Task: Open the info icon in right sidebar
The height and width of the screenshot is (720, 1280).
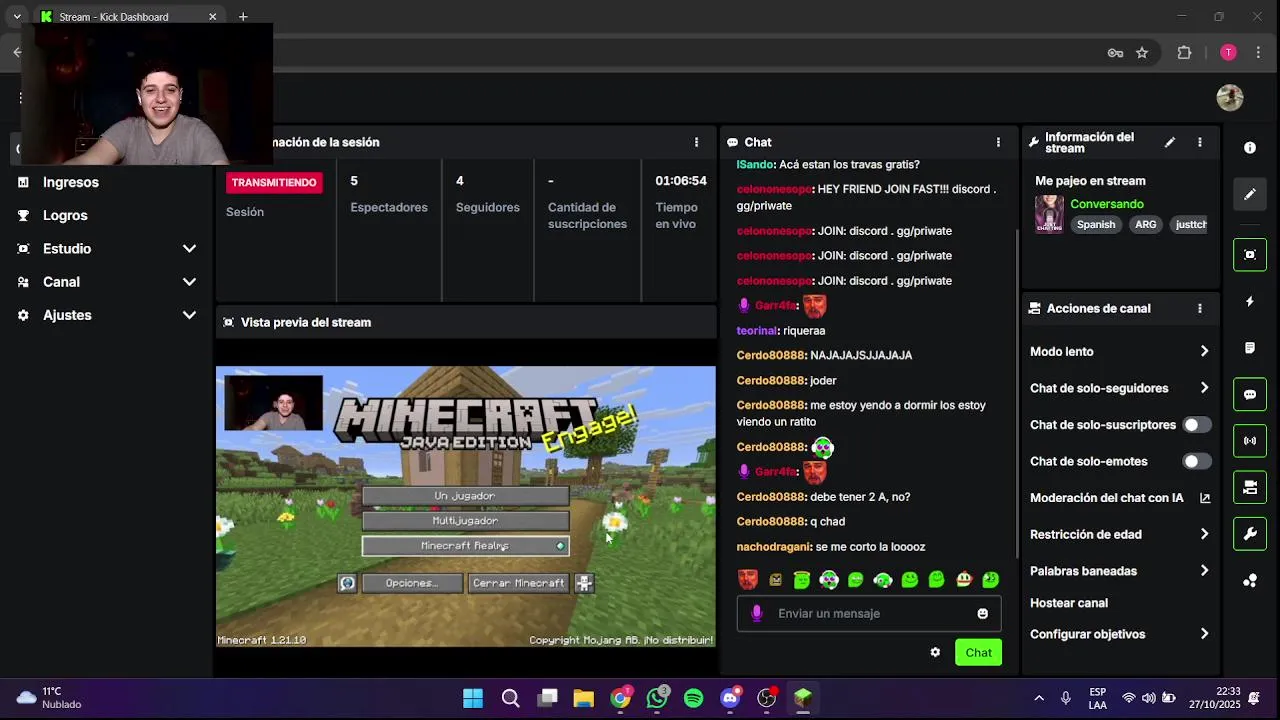Action: click(x=1250, y=148)
